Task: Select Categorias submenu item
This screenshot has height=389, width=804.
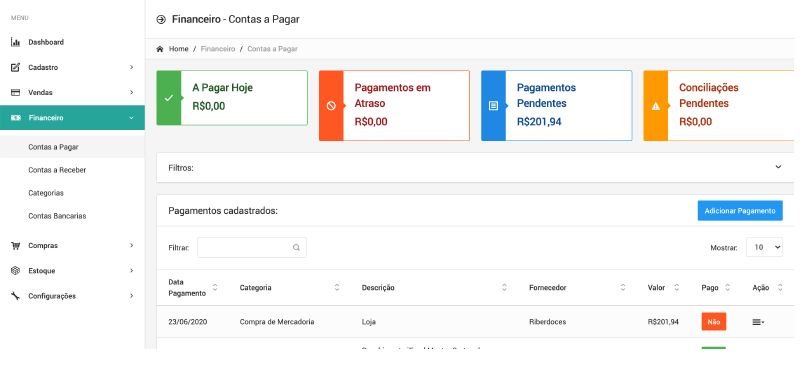Action: [x=72, y=193]
